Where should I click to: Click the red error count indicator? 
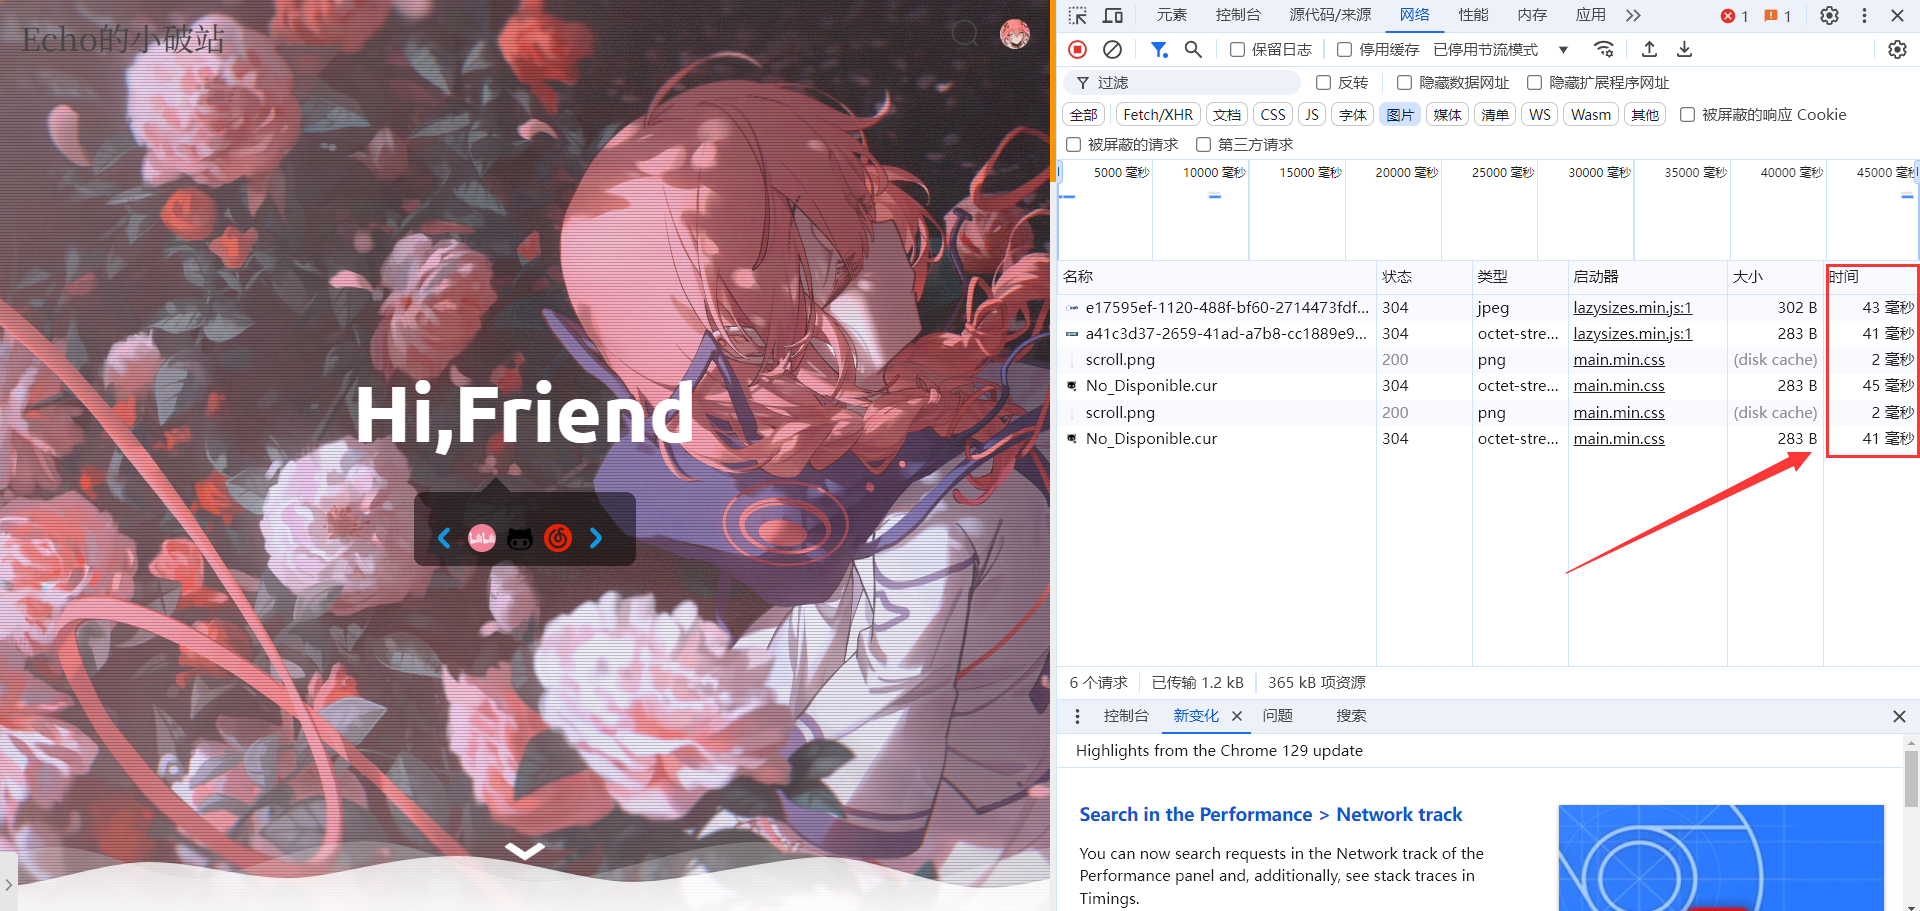1734,16
